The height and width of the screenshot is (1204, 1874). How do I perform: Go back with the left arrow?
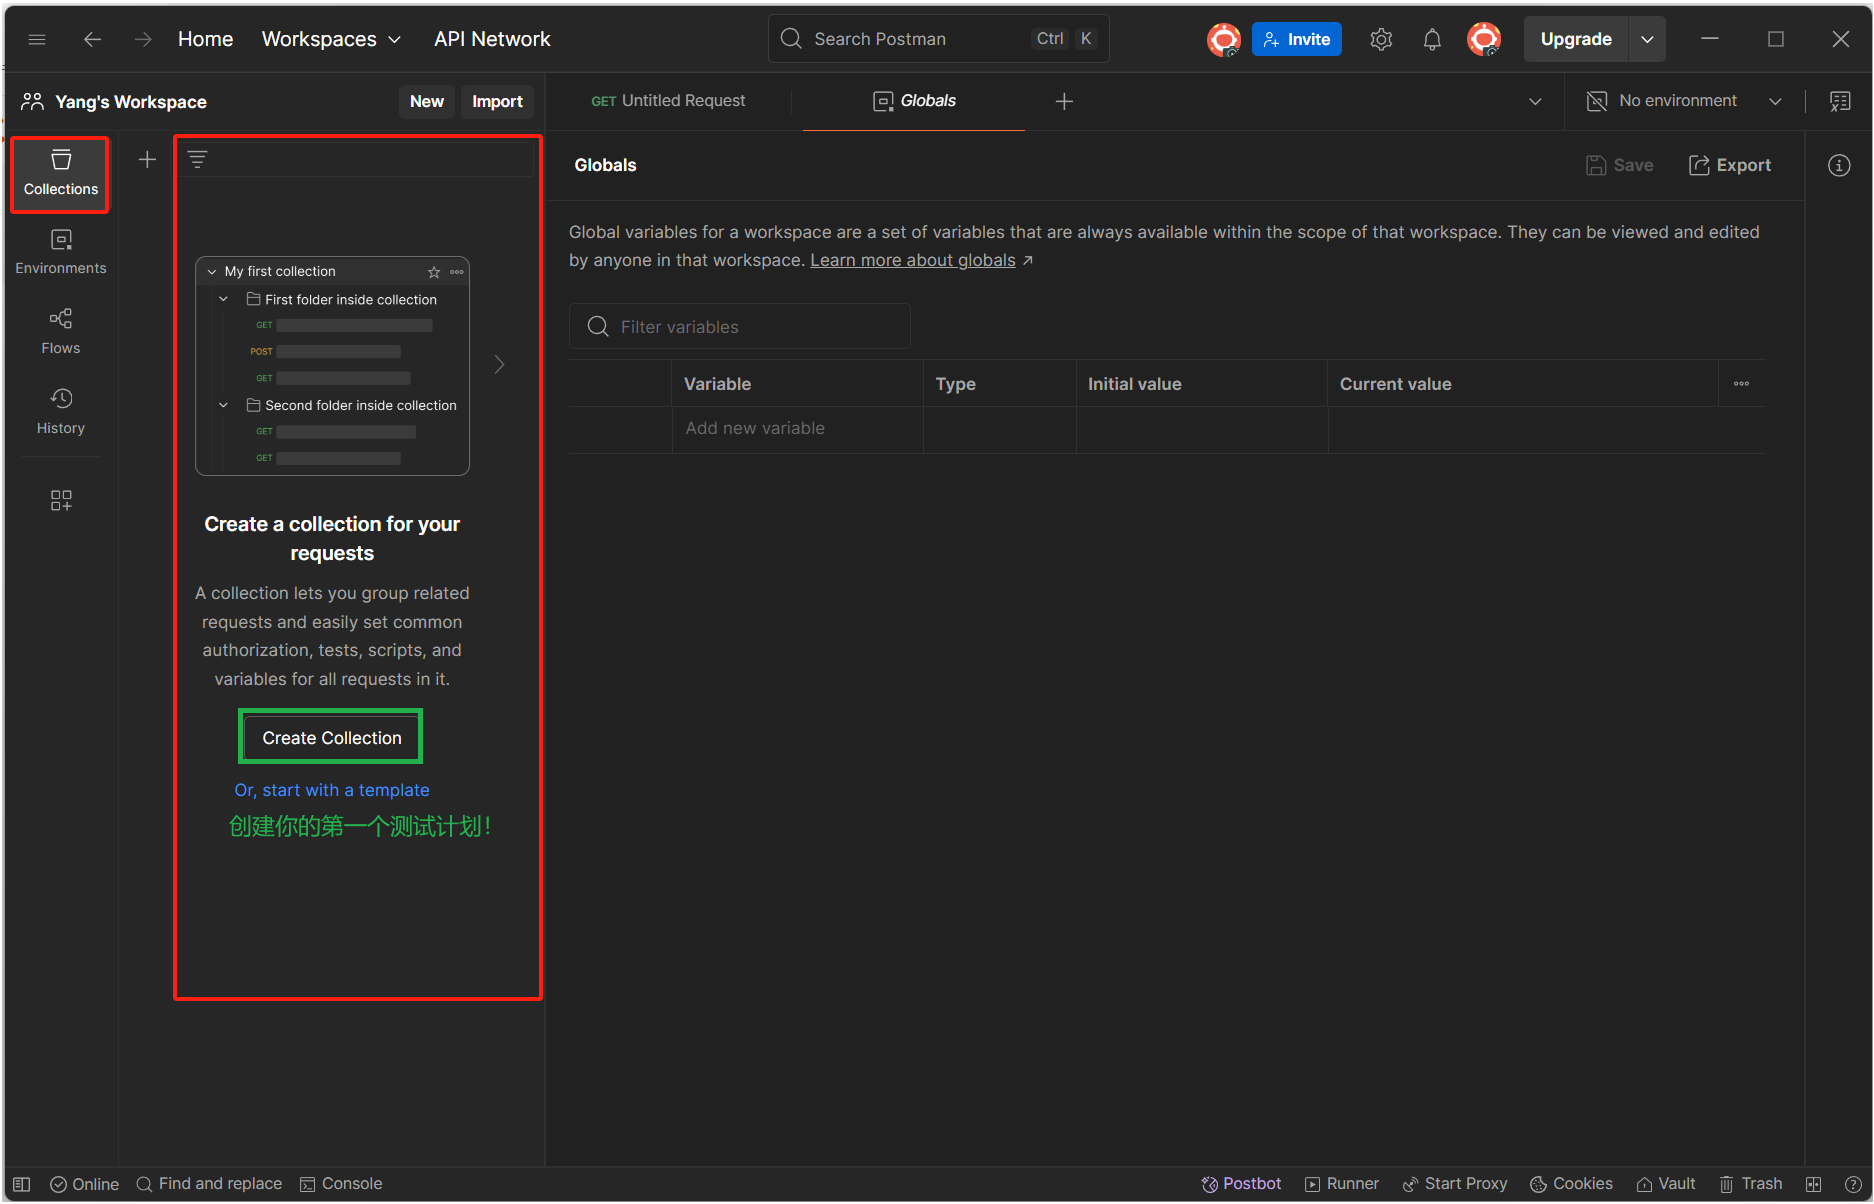pos(92,39)
